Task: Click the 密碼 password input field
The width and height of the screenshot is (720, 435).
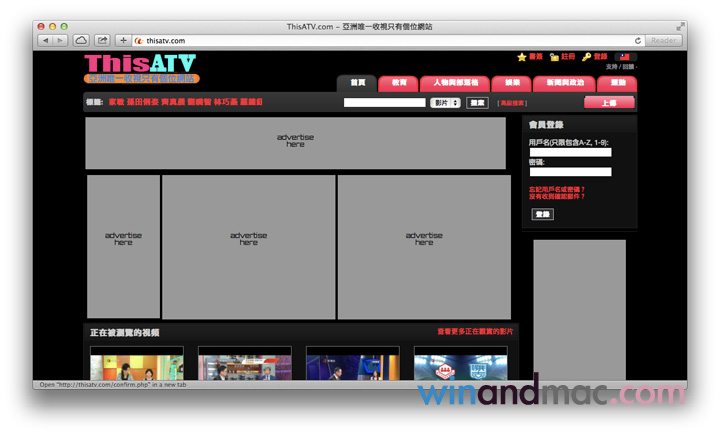Action: (569, 172)
